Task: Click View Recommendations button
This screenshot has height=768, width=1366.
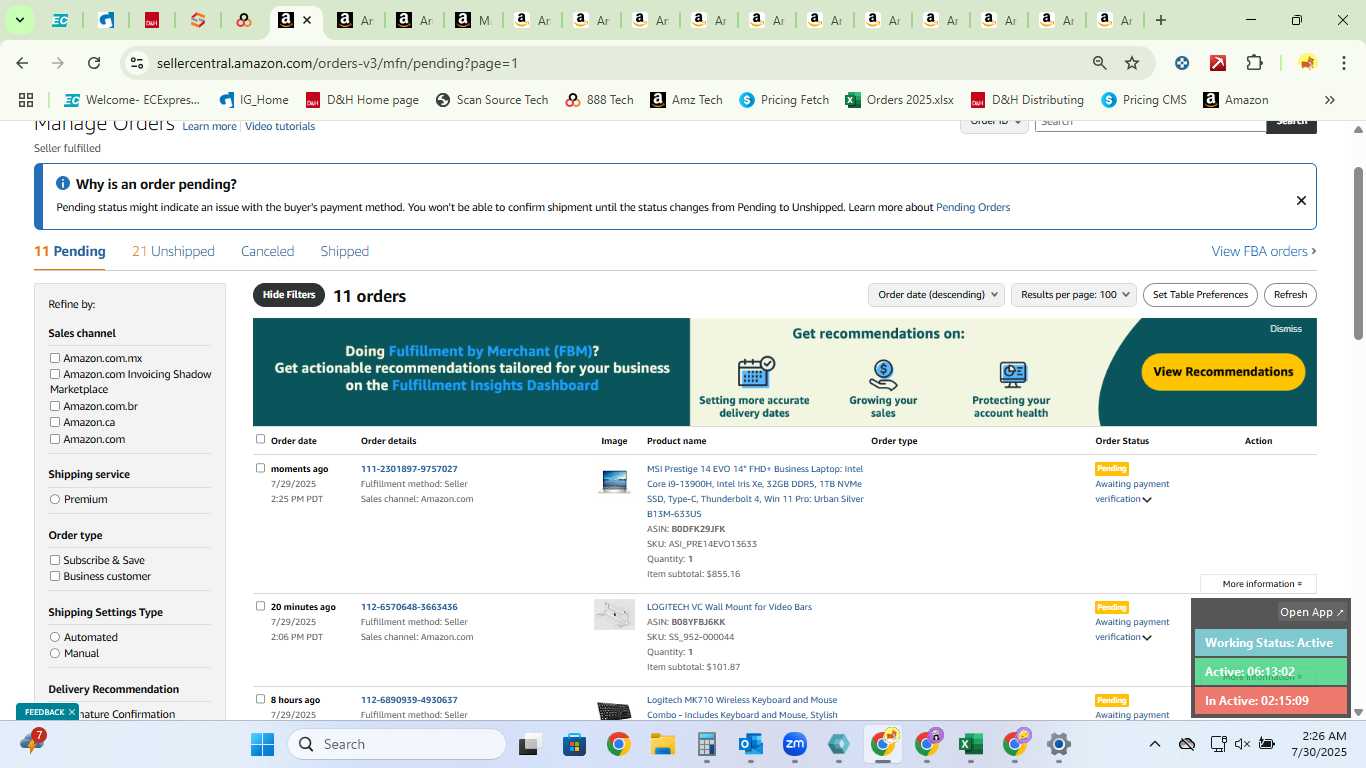Action: tap(1223, 372)
